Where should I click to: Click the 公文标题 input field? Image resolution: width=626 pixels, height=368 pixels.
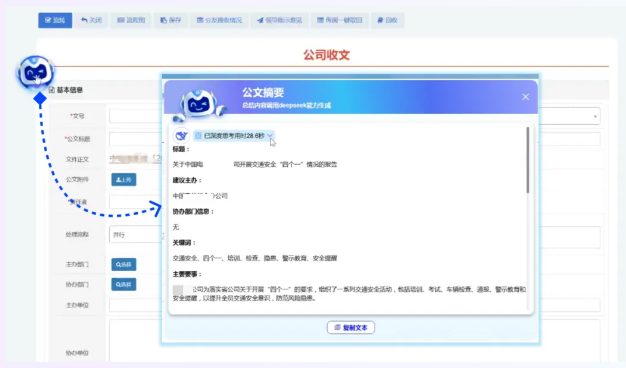tap(136, 139)
